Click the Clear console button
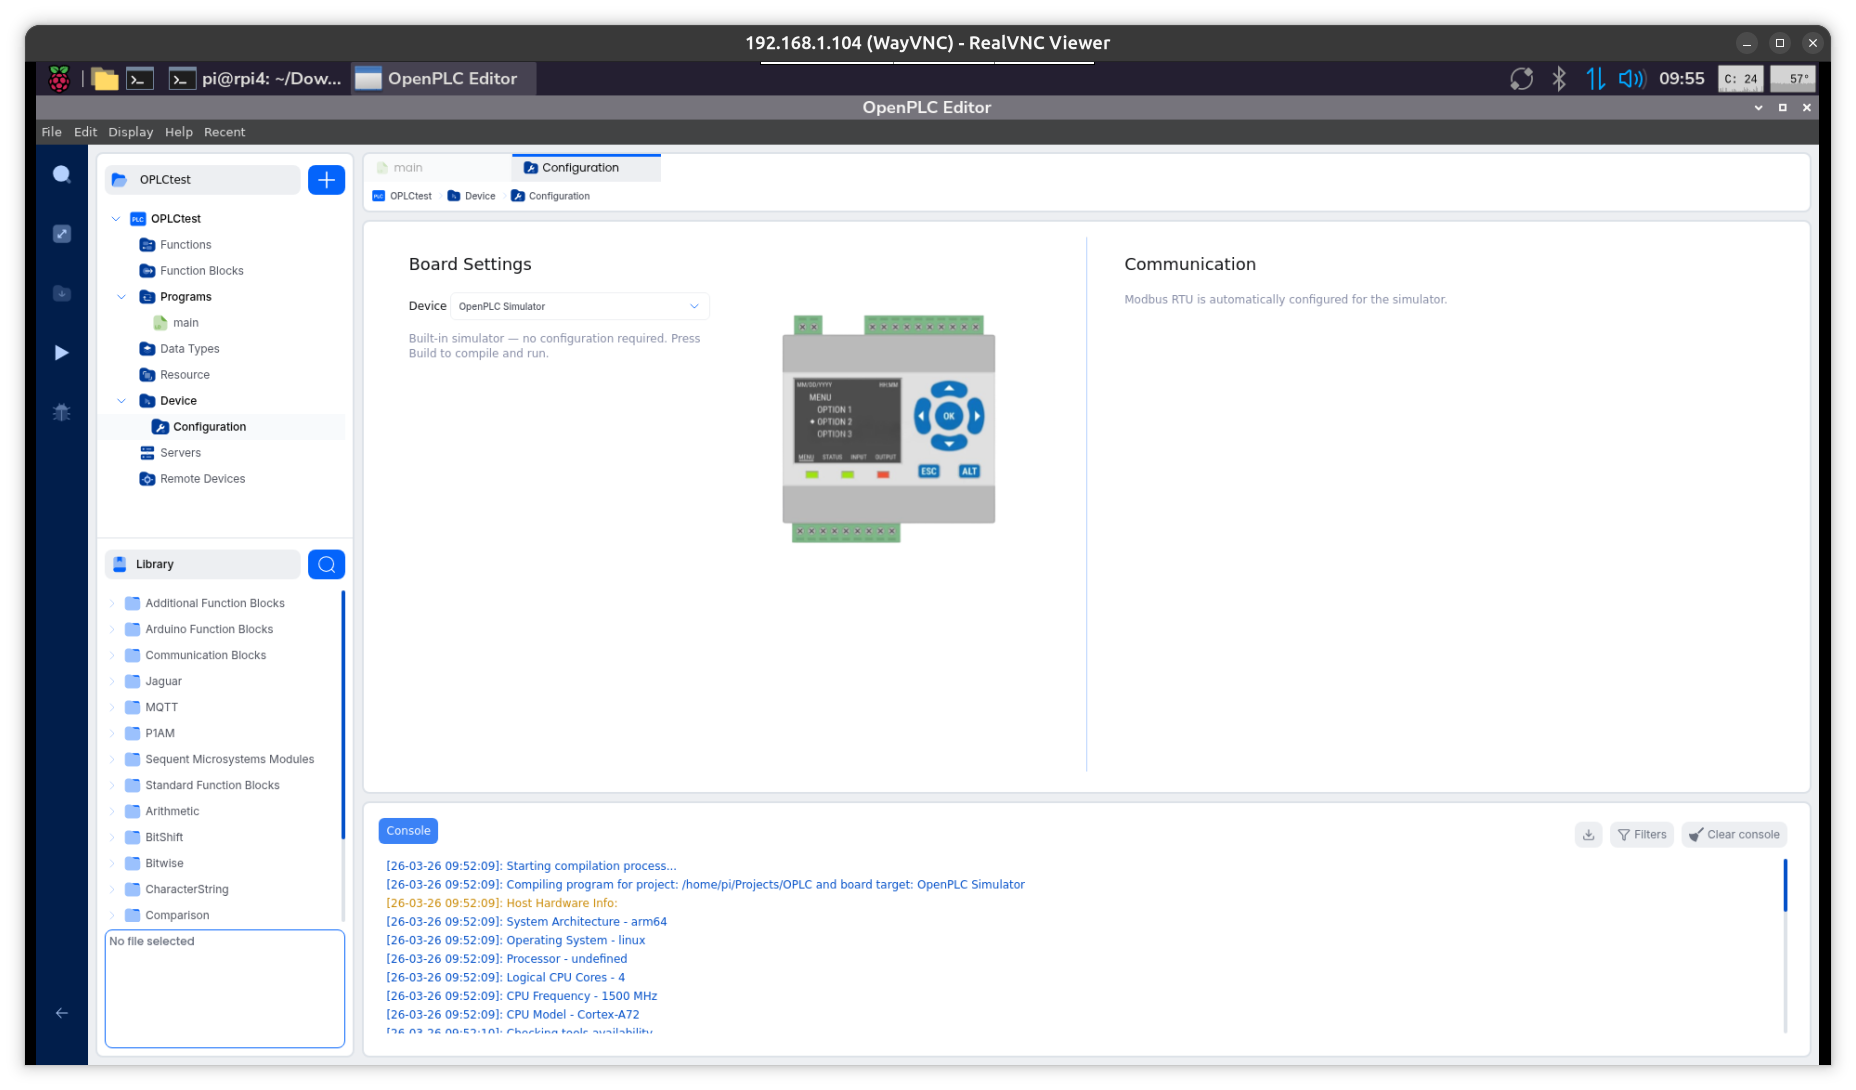This screenshot has height=1090, width=1856. coord(1734,835)
